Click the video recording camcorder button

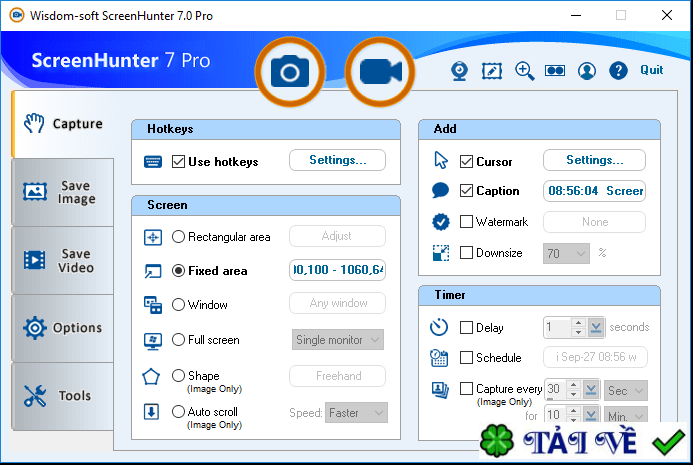380,72
